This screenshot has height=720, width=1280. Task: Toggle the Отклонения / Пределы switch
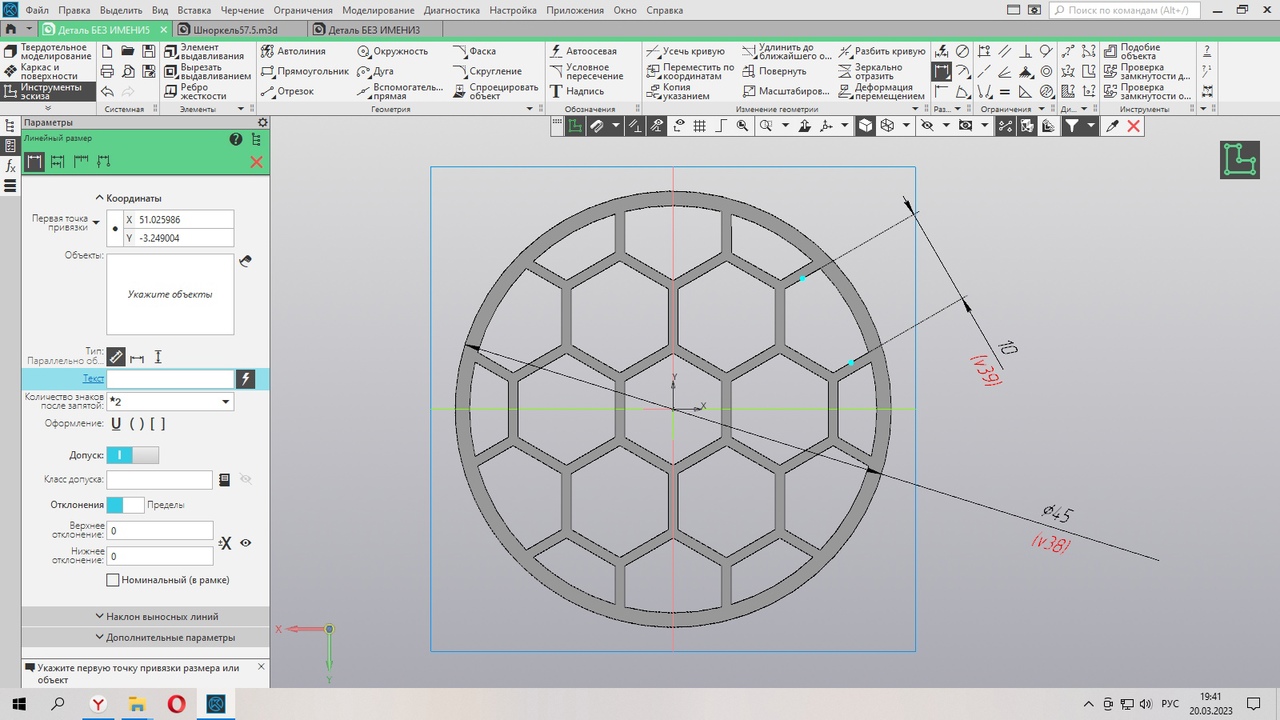click(125, 505)
